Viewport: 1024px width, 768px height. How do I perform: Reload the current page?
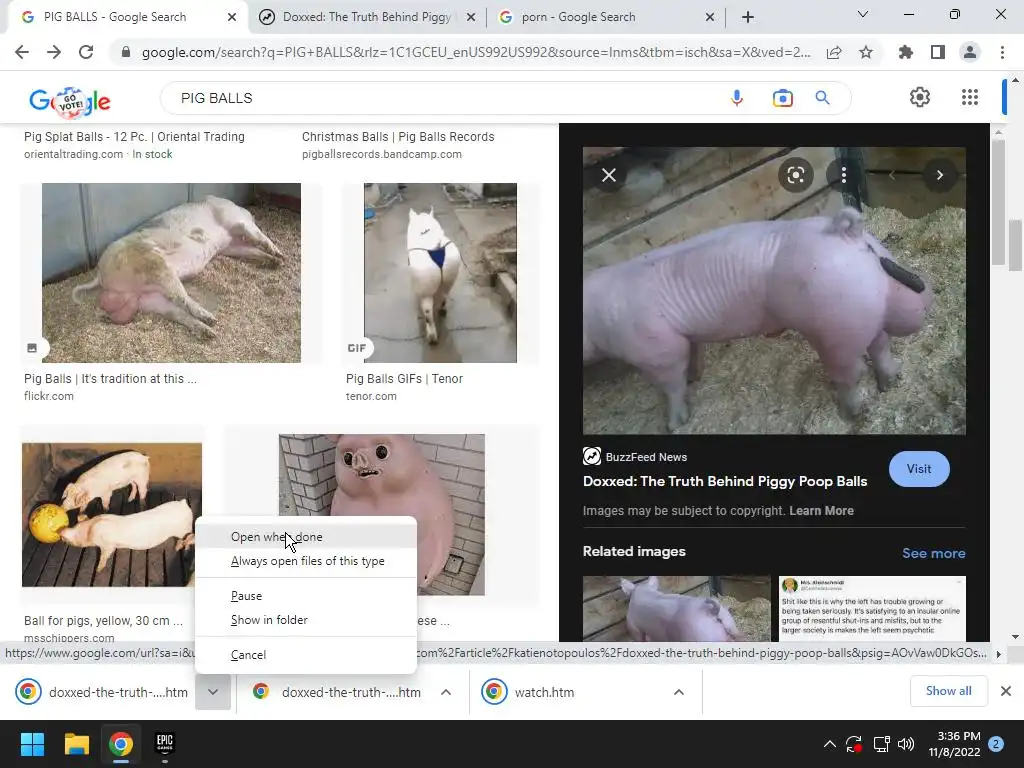click(86, 52)
